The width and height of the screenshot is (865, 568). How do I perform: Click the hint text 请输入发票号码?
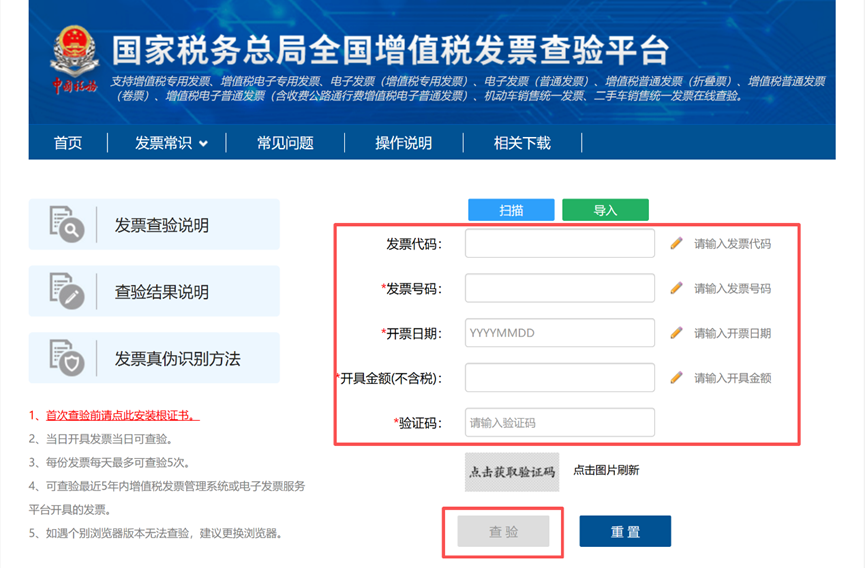[x=732, y=288]
